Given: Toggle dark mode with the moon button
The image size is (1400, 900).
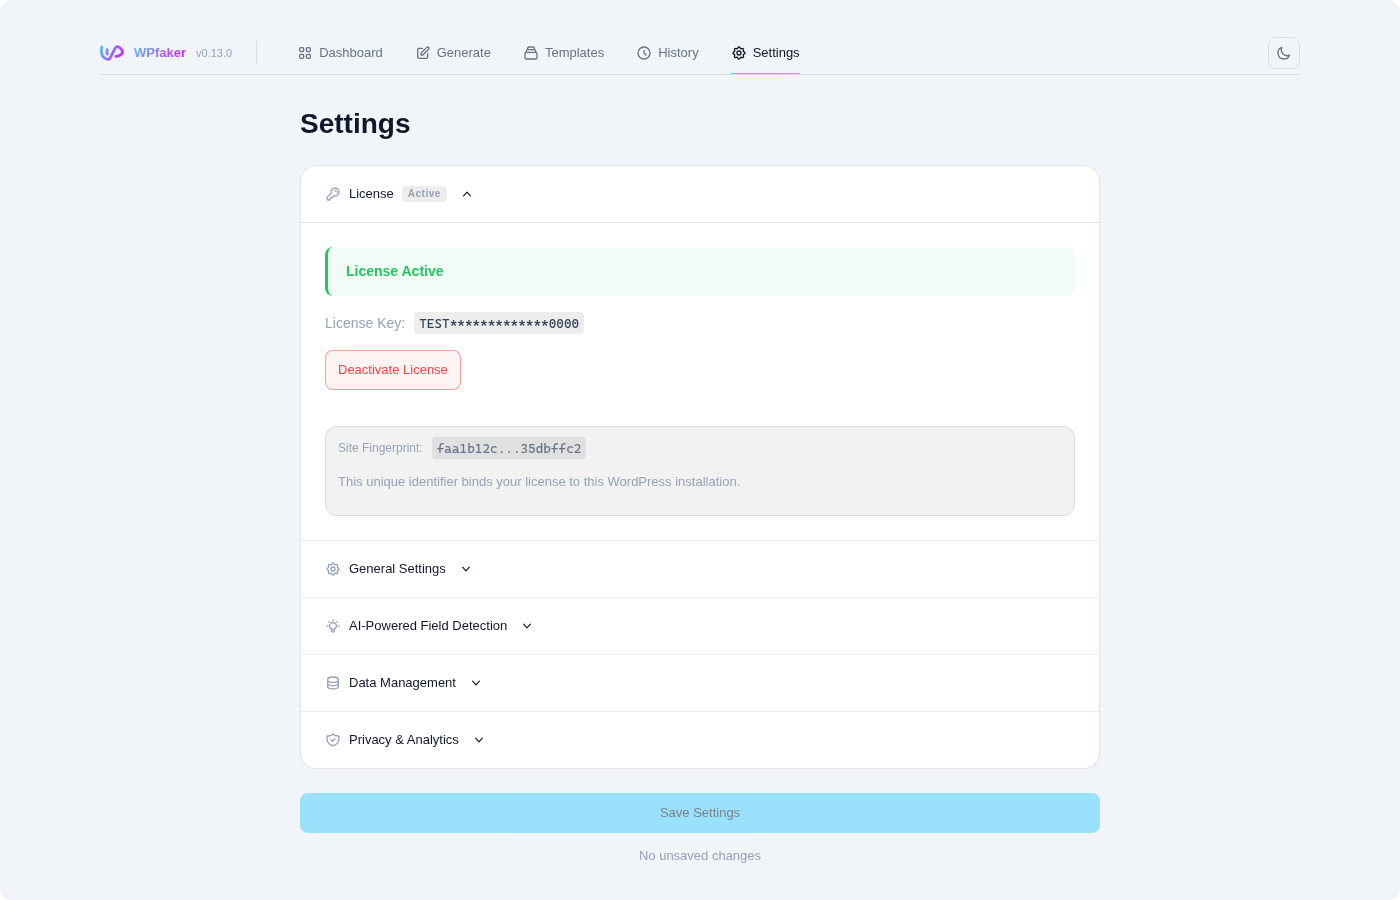Looking at the screenshot, I should click(x=1283, y=52).
